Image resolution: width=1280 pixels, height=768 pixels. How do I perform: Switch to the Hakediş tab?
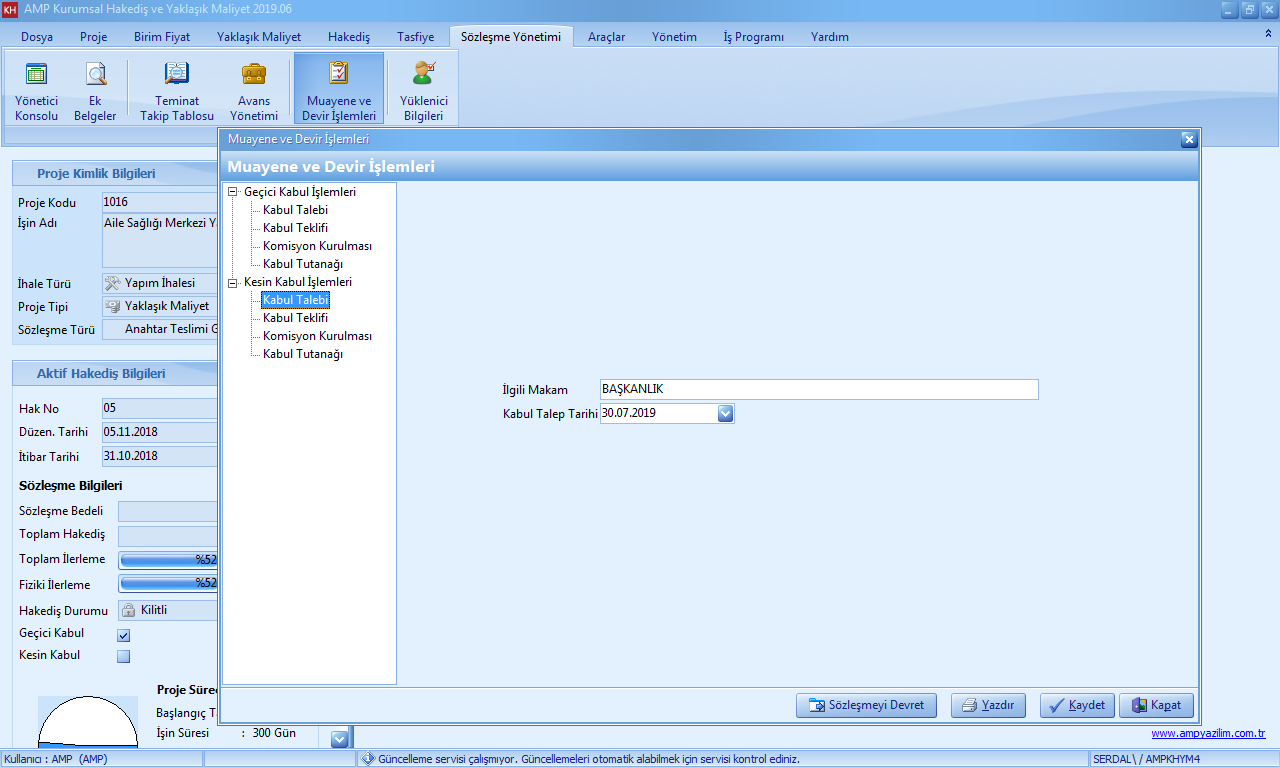coord(349,37)
